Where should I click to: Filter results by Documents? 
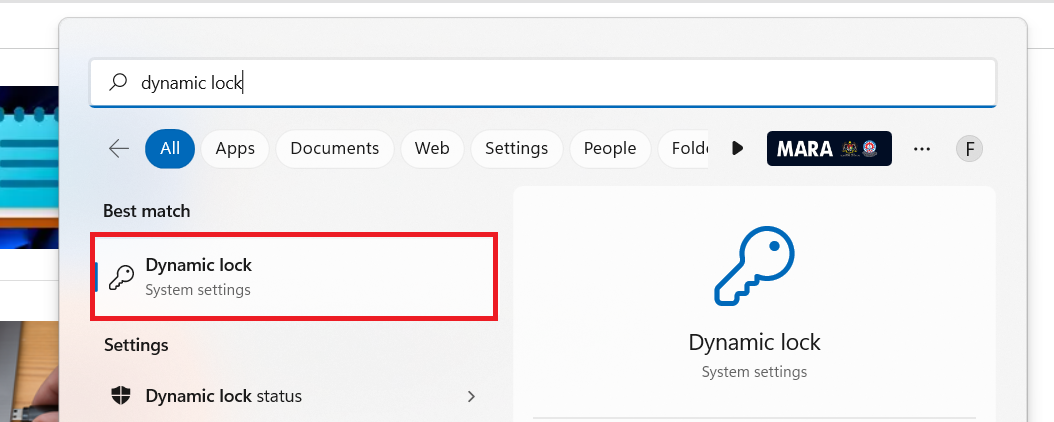coord(334,148)
